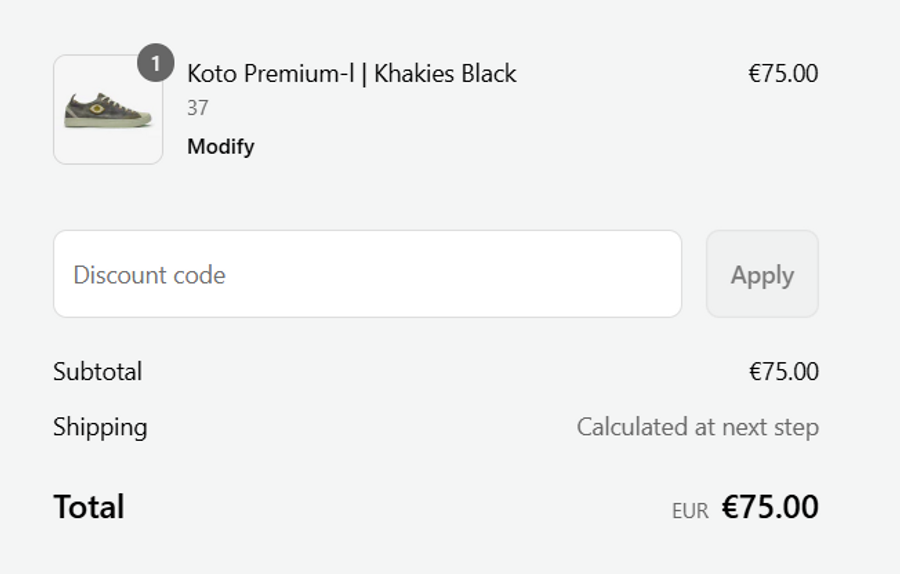Click the Subtotal amount €75.00
The width and height of the screenshot is (900, 574).
pos(783,372)
